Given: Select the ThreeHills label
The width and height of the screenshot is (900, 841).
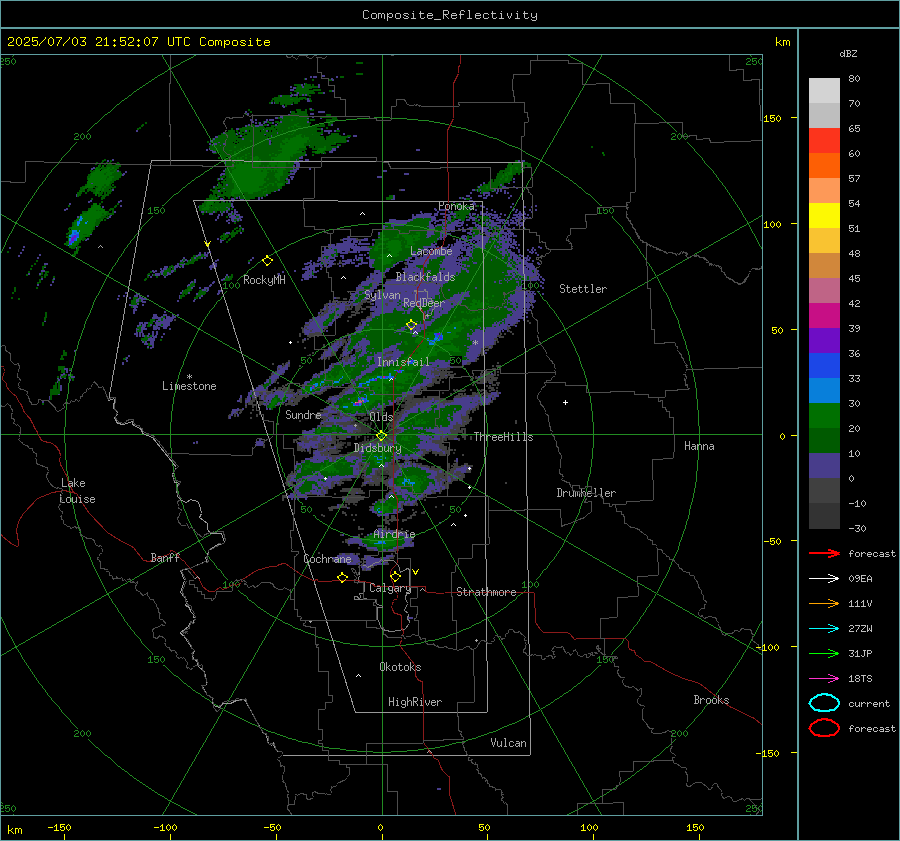Looking at the screenshot, I should tap(503, 437).
